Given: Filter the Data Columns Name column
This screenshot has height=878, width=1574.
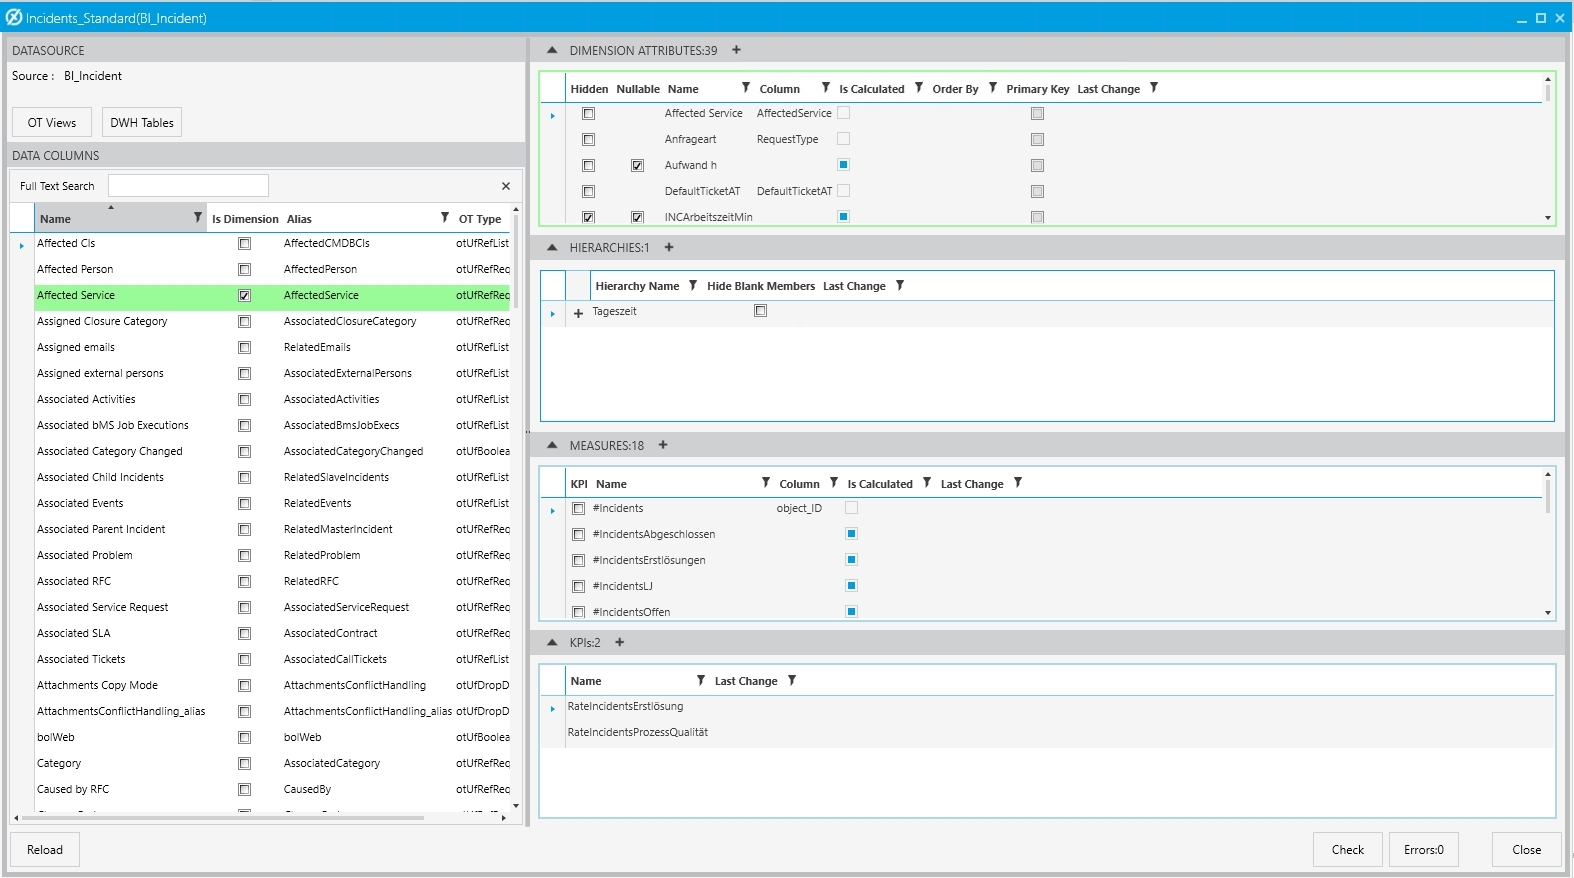Looking at the screenshot, I should (x=198, y=217).
